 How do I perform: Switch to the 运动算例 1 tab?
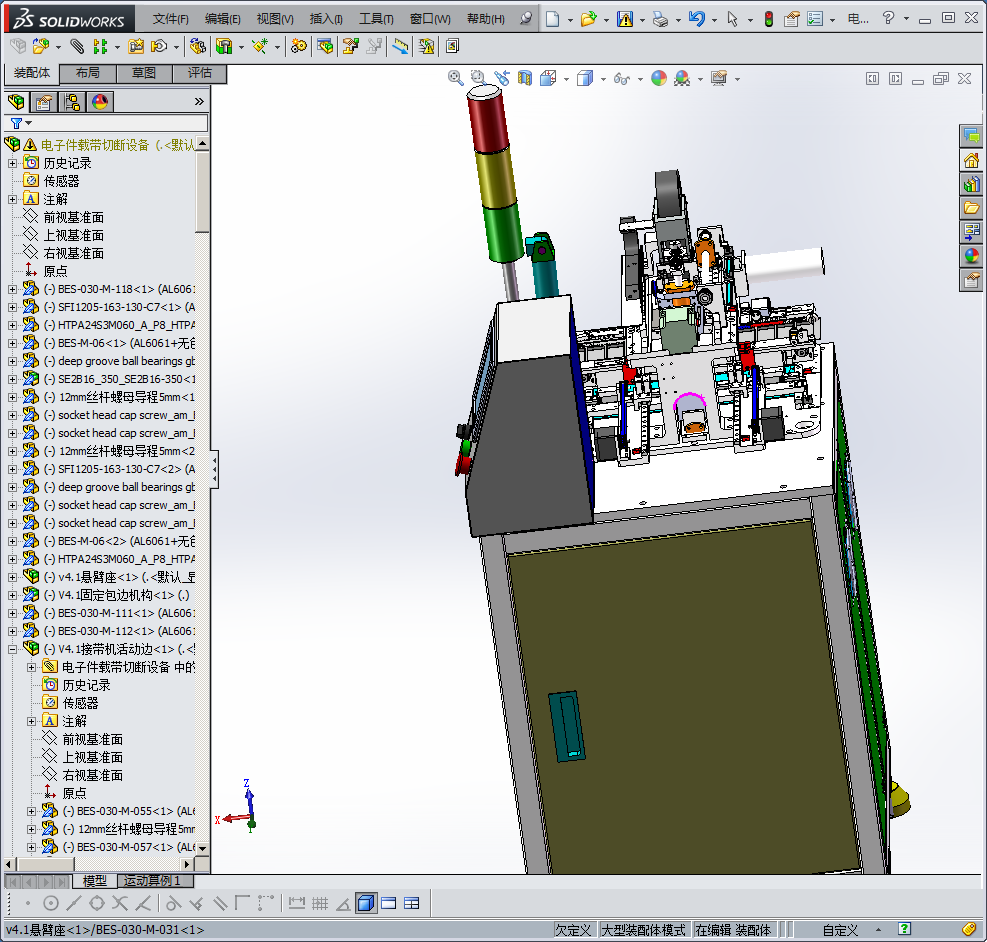(x=153, y=881)
